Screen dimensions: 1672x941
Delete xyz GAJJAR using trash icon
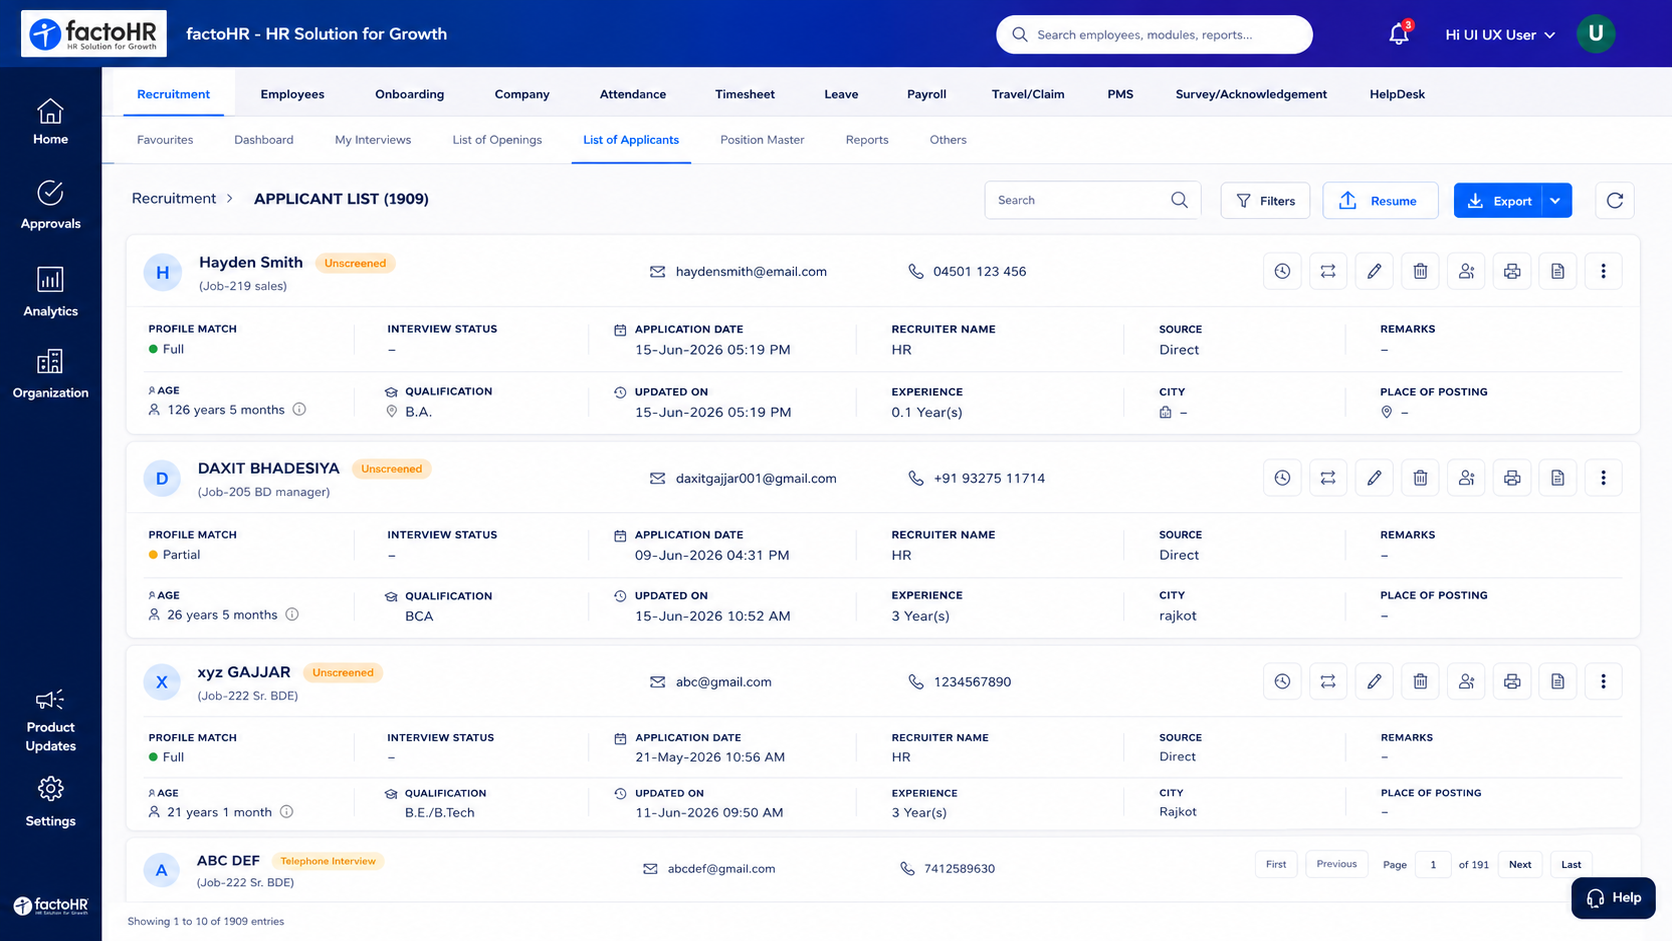[x=1420, y=681]
